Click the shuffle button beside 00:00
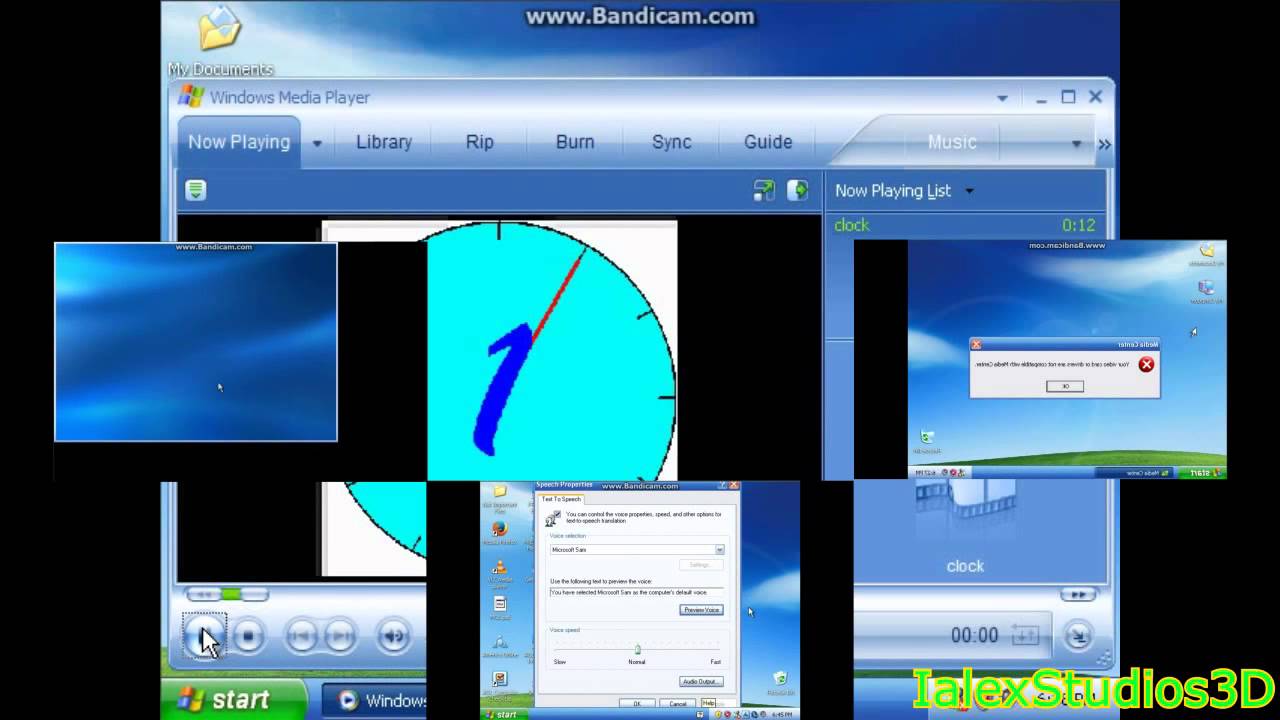 1025,635
